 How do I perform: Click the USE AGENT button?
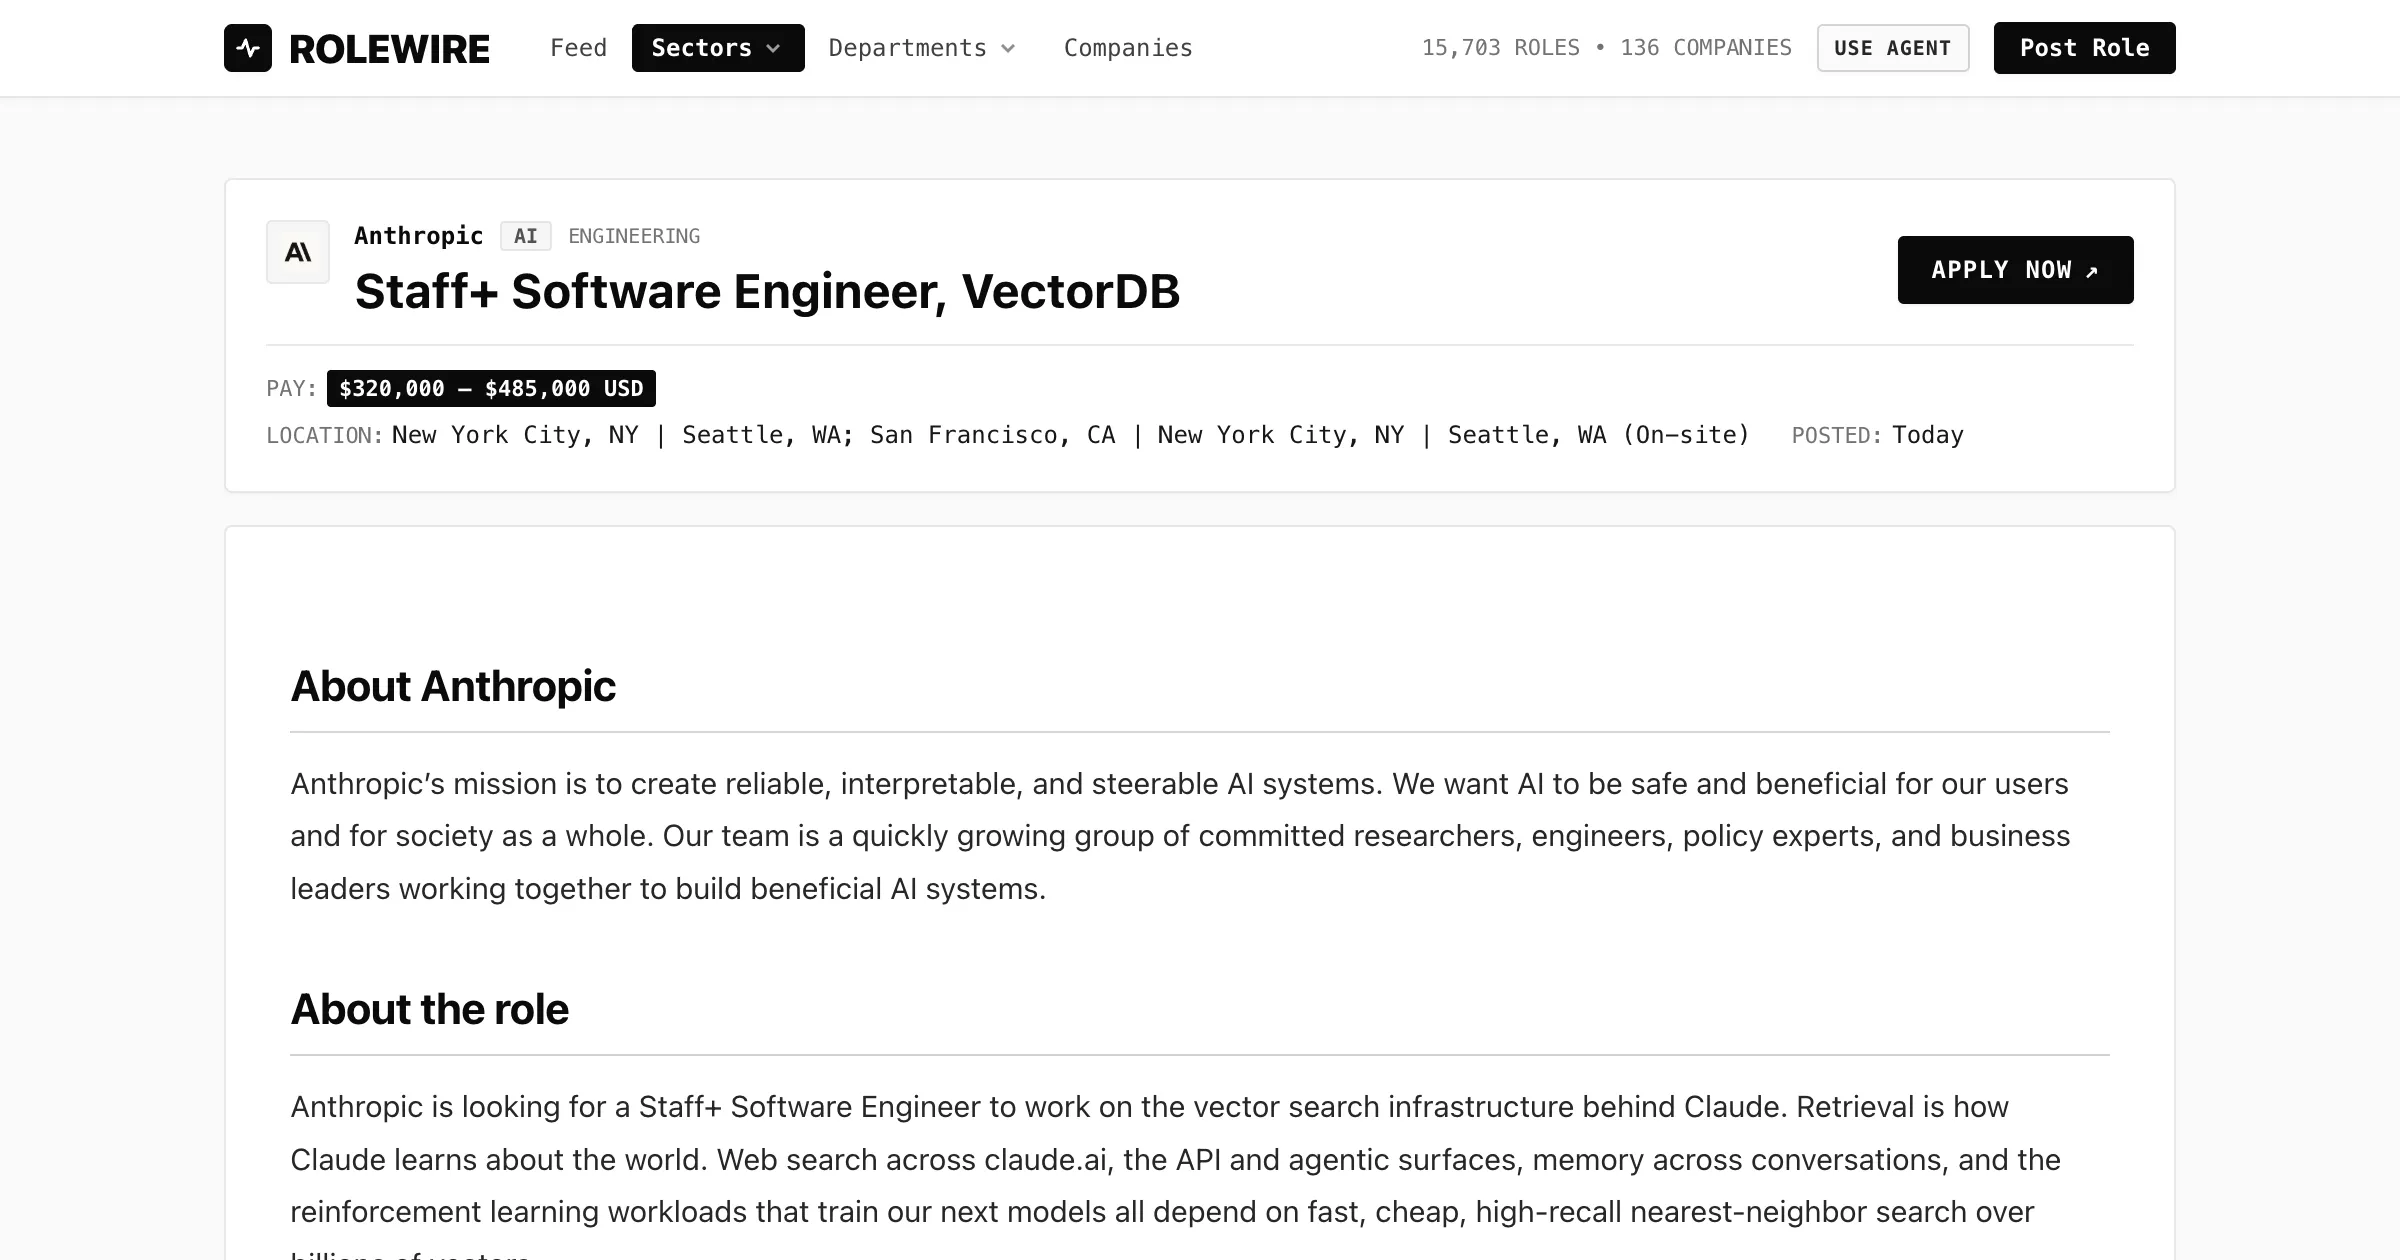pyautogui.click(x=1893, y=48)
